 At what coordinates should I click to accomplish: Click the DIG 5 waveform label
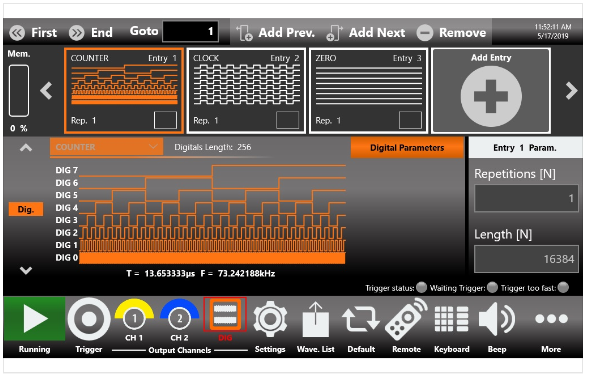(x=67, y=195)
